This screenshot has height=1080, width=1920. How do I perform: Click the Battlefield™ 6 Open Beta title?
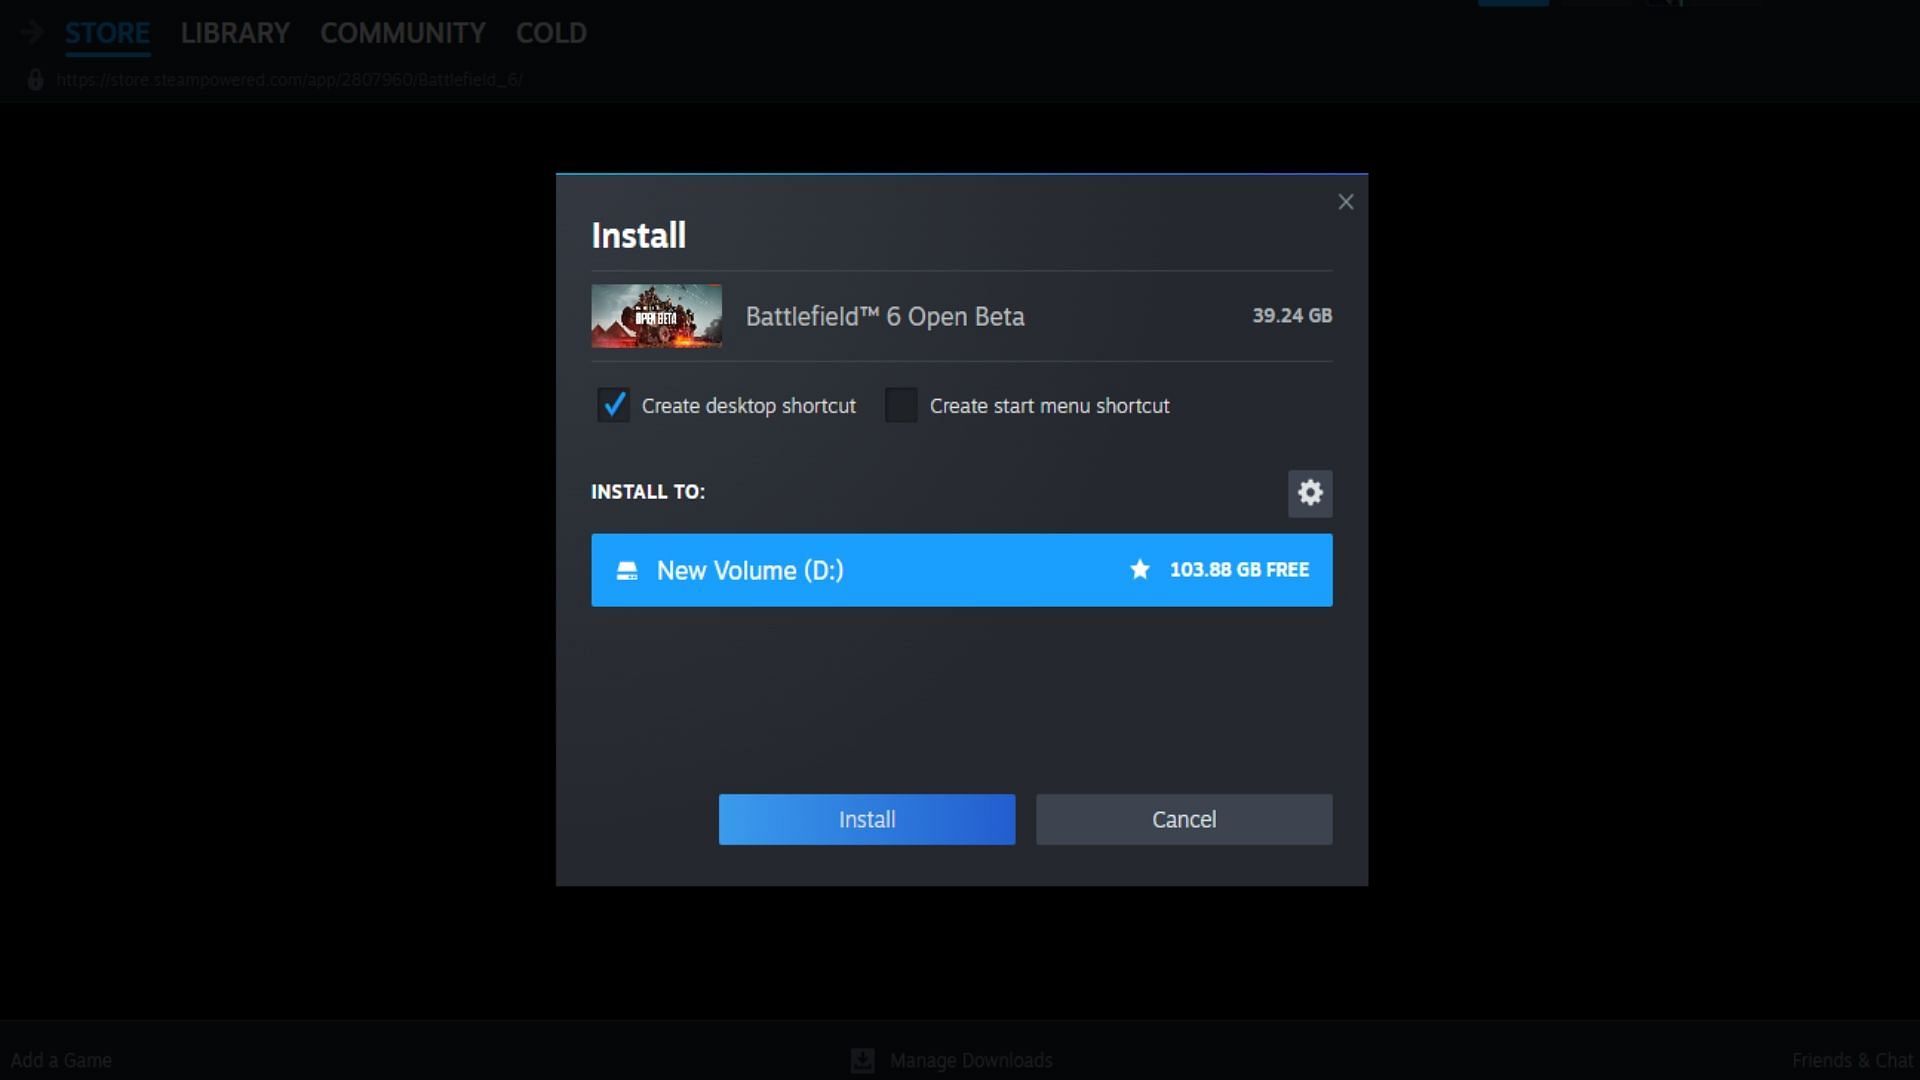885,317
